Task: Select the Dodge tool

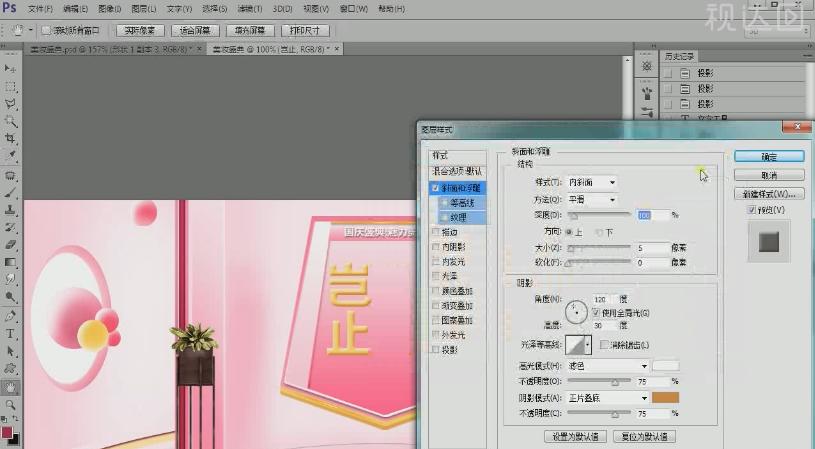Action: (x=9, y=296)
